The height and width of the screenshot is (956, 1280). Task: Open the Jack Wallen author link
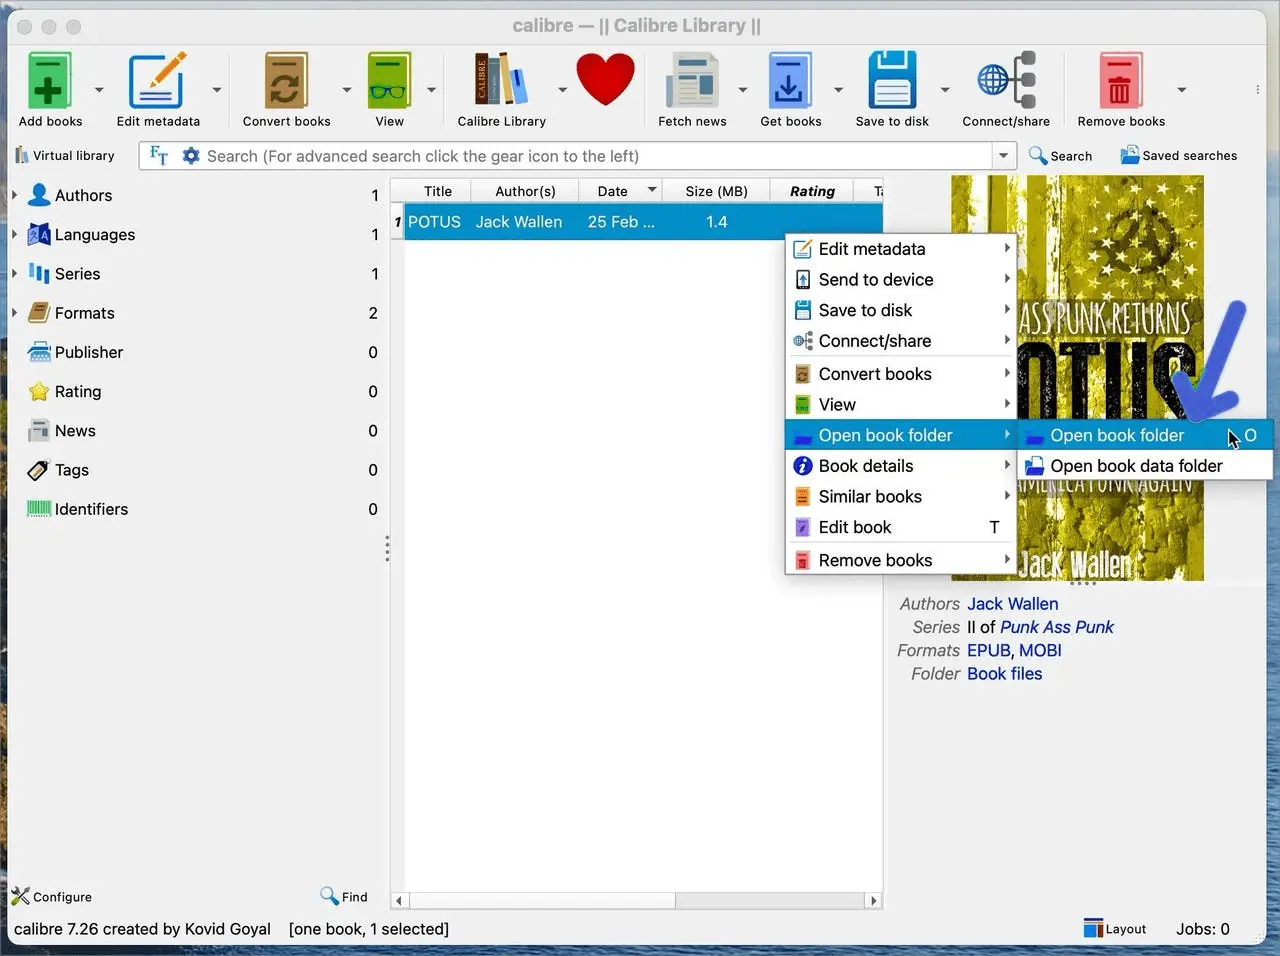point(1012,604)
